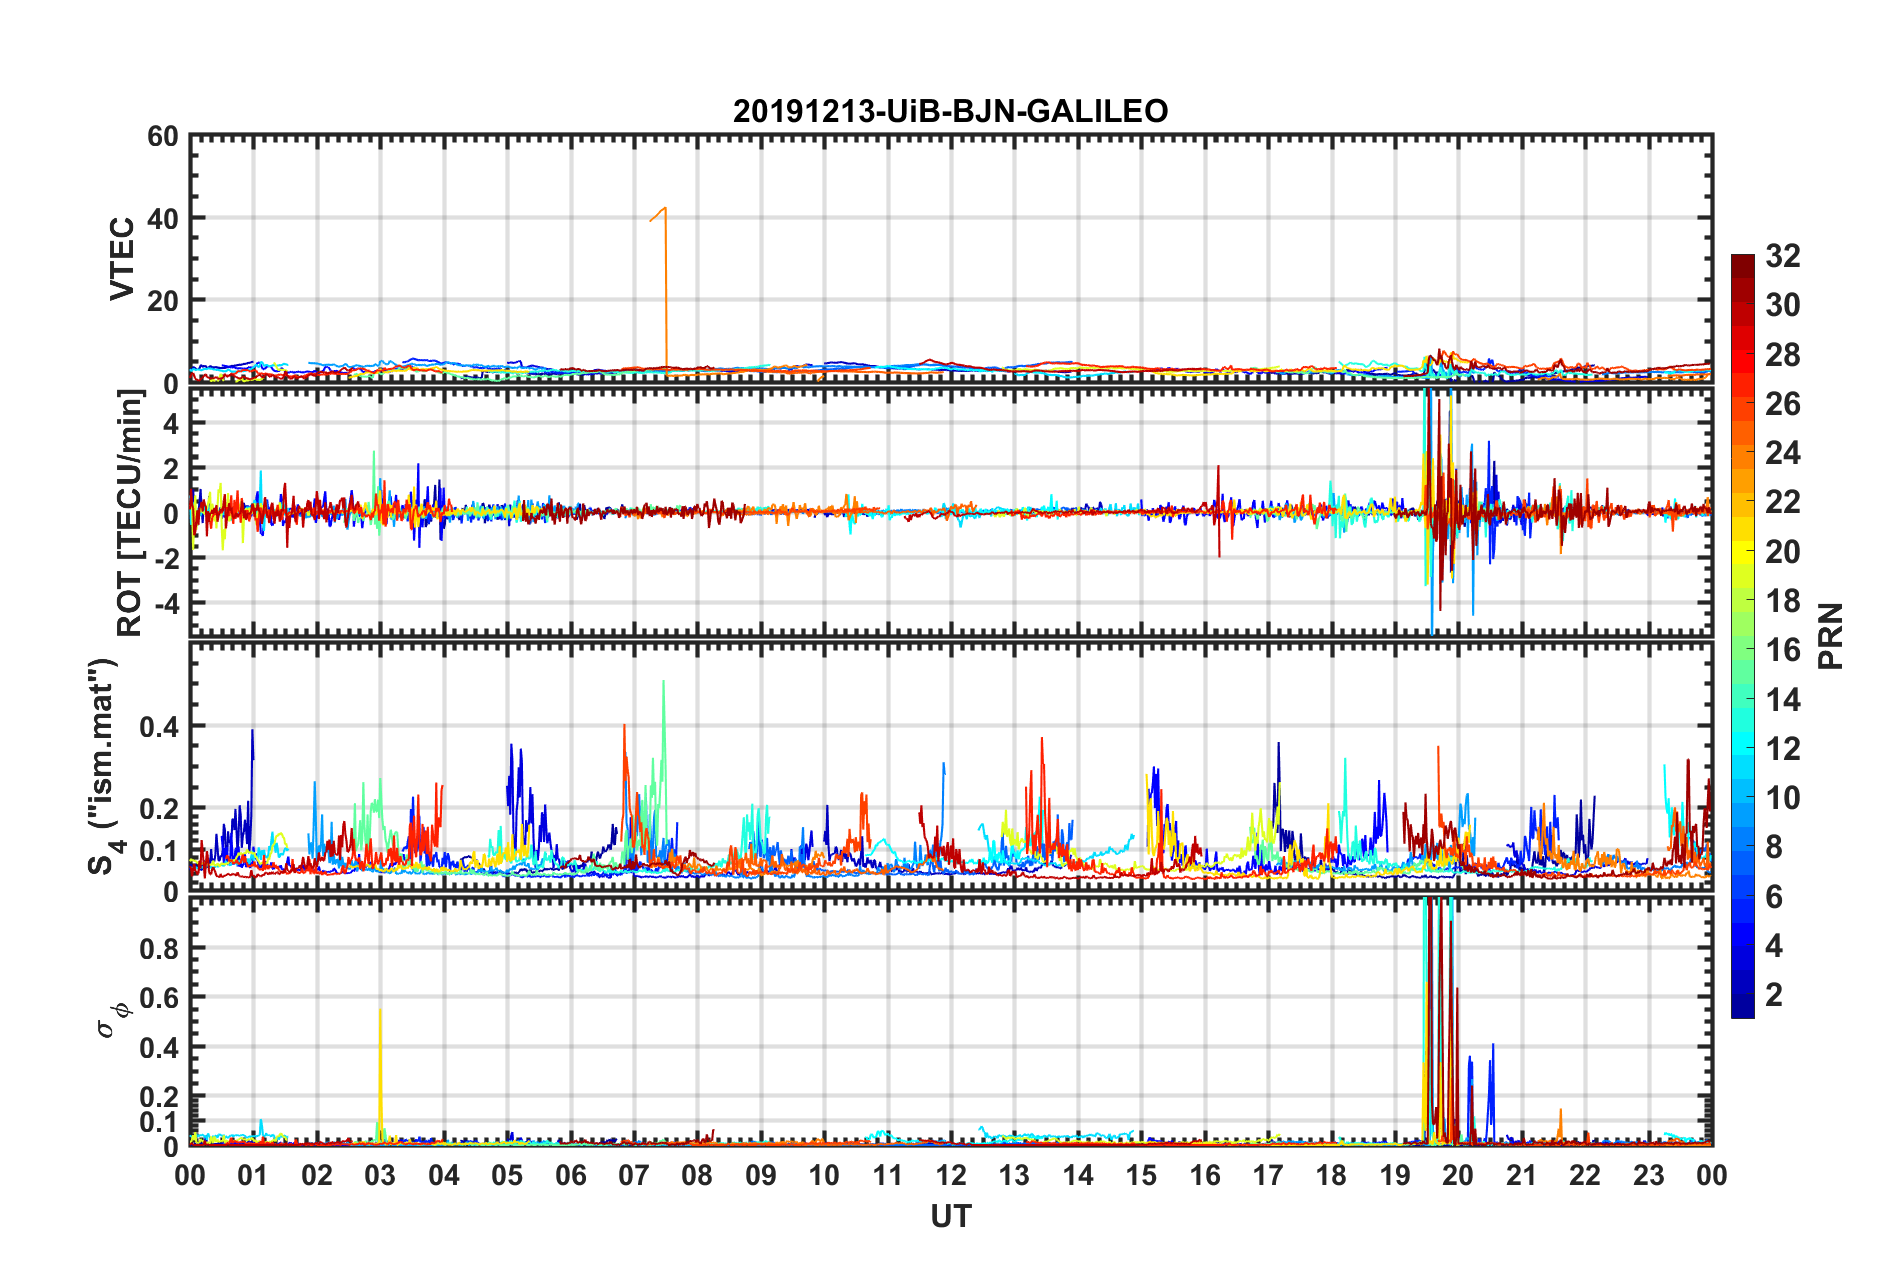This screenshot has height=1272, width=1902.
Task: Click the UT x-axis label
Action: click(x=950, y=1216)
